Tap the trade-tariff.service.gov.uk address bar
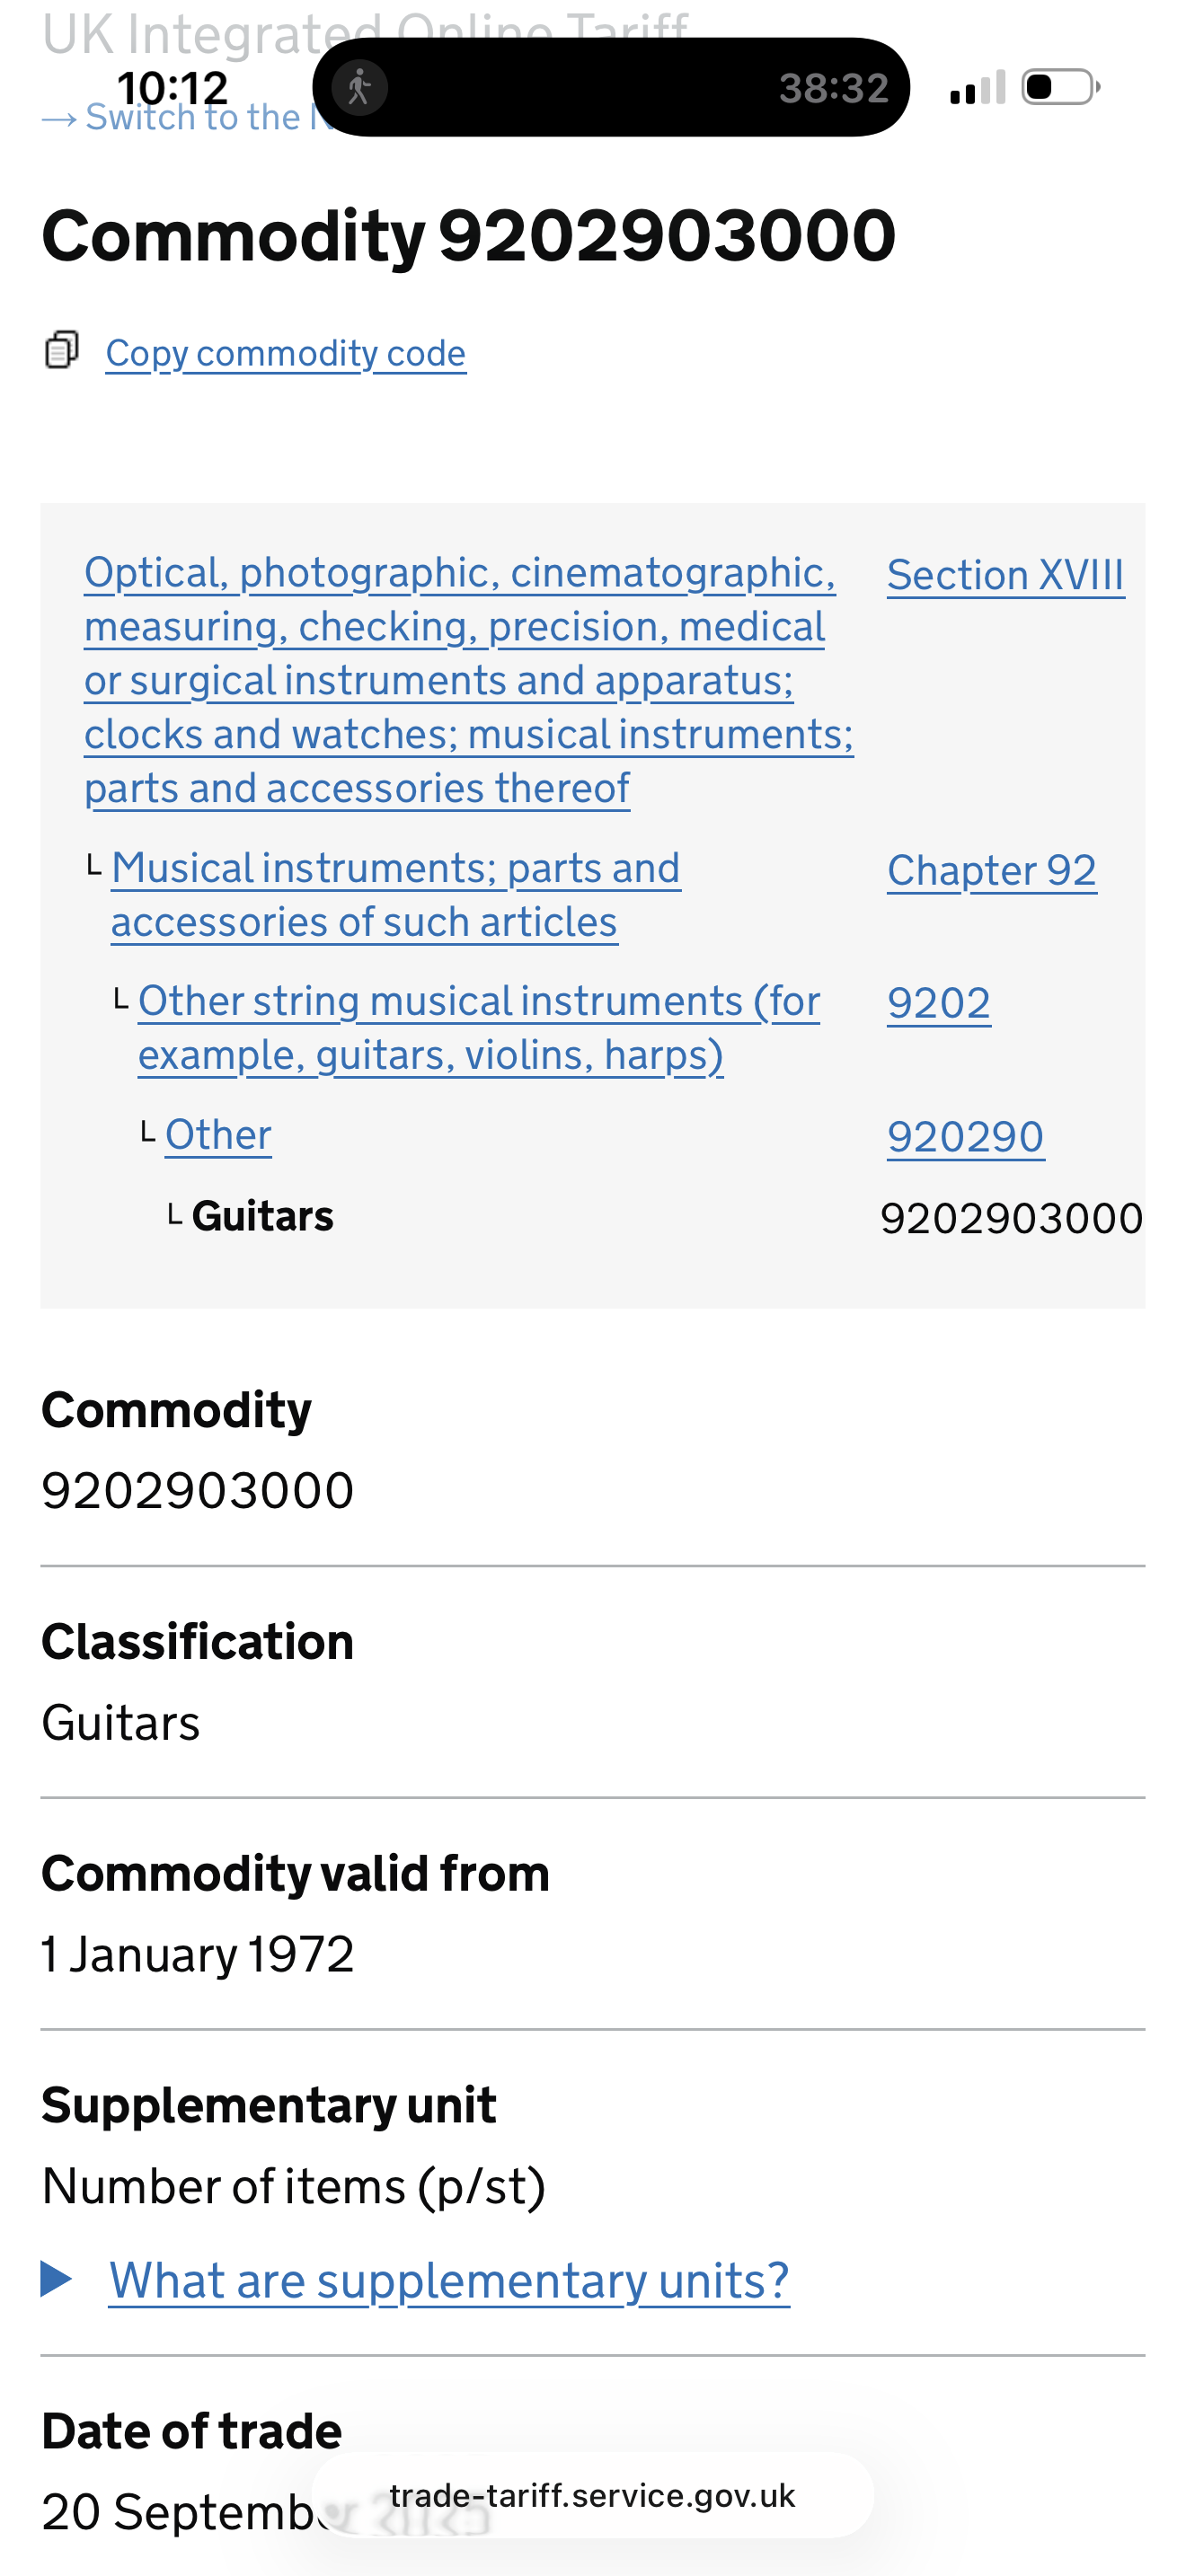The image size is (1186, 2576). click(x=592, y=2496)
